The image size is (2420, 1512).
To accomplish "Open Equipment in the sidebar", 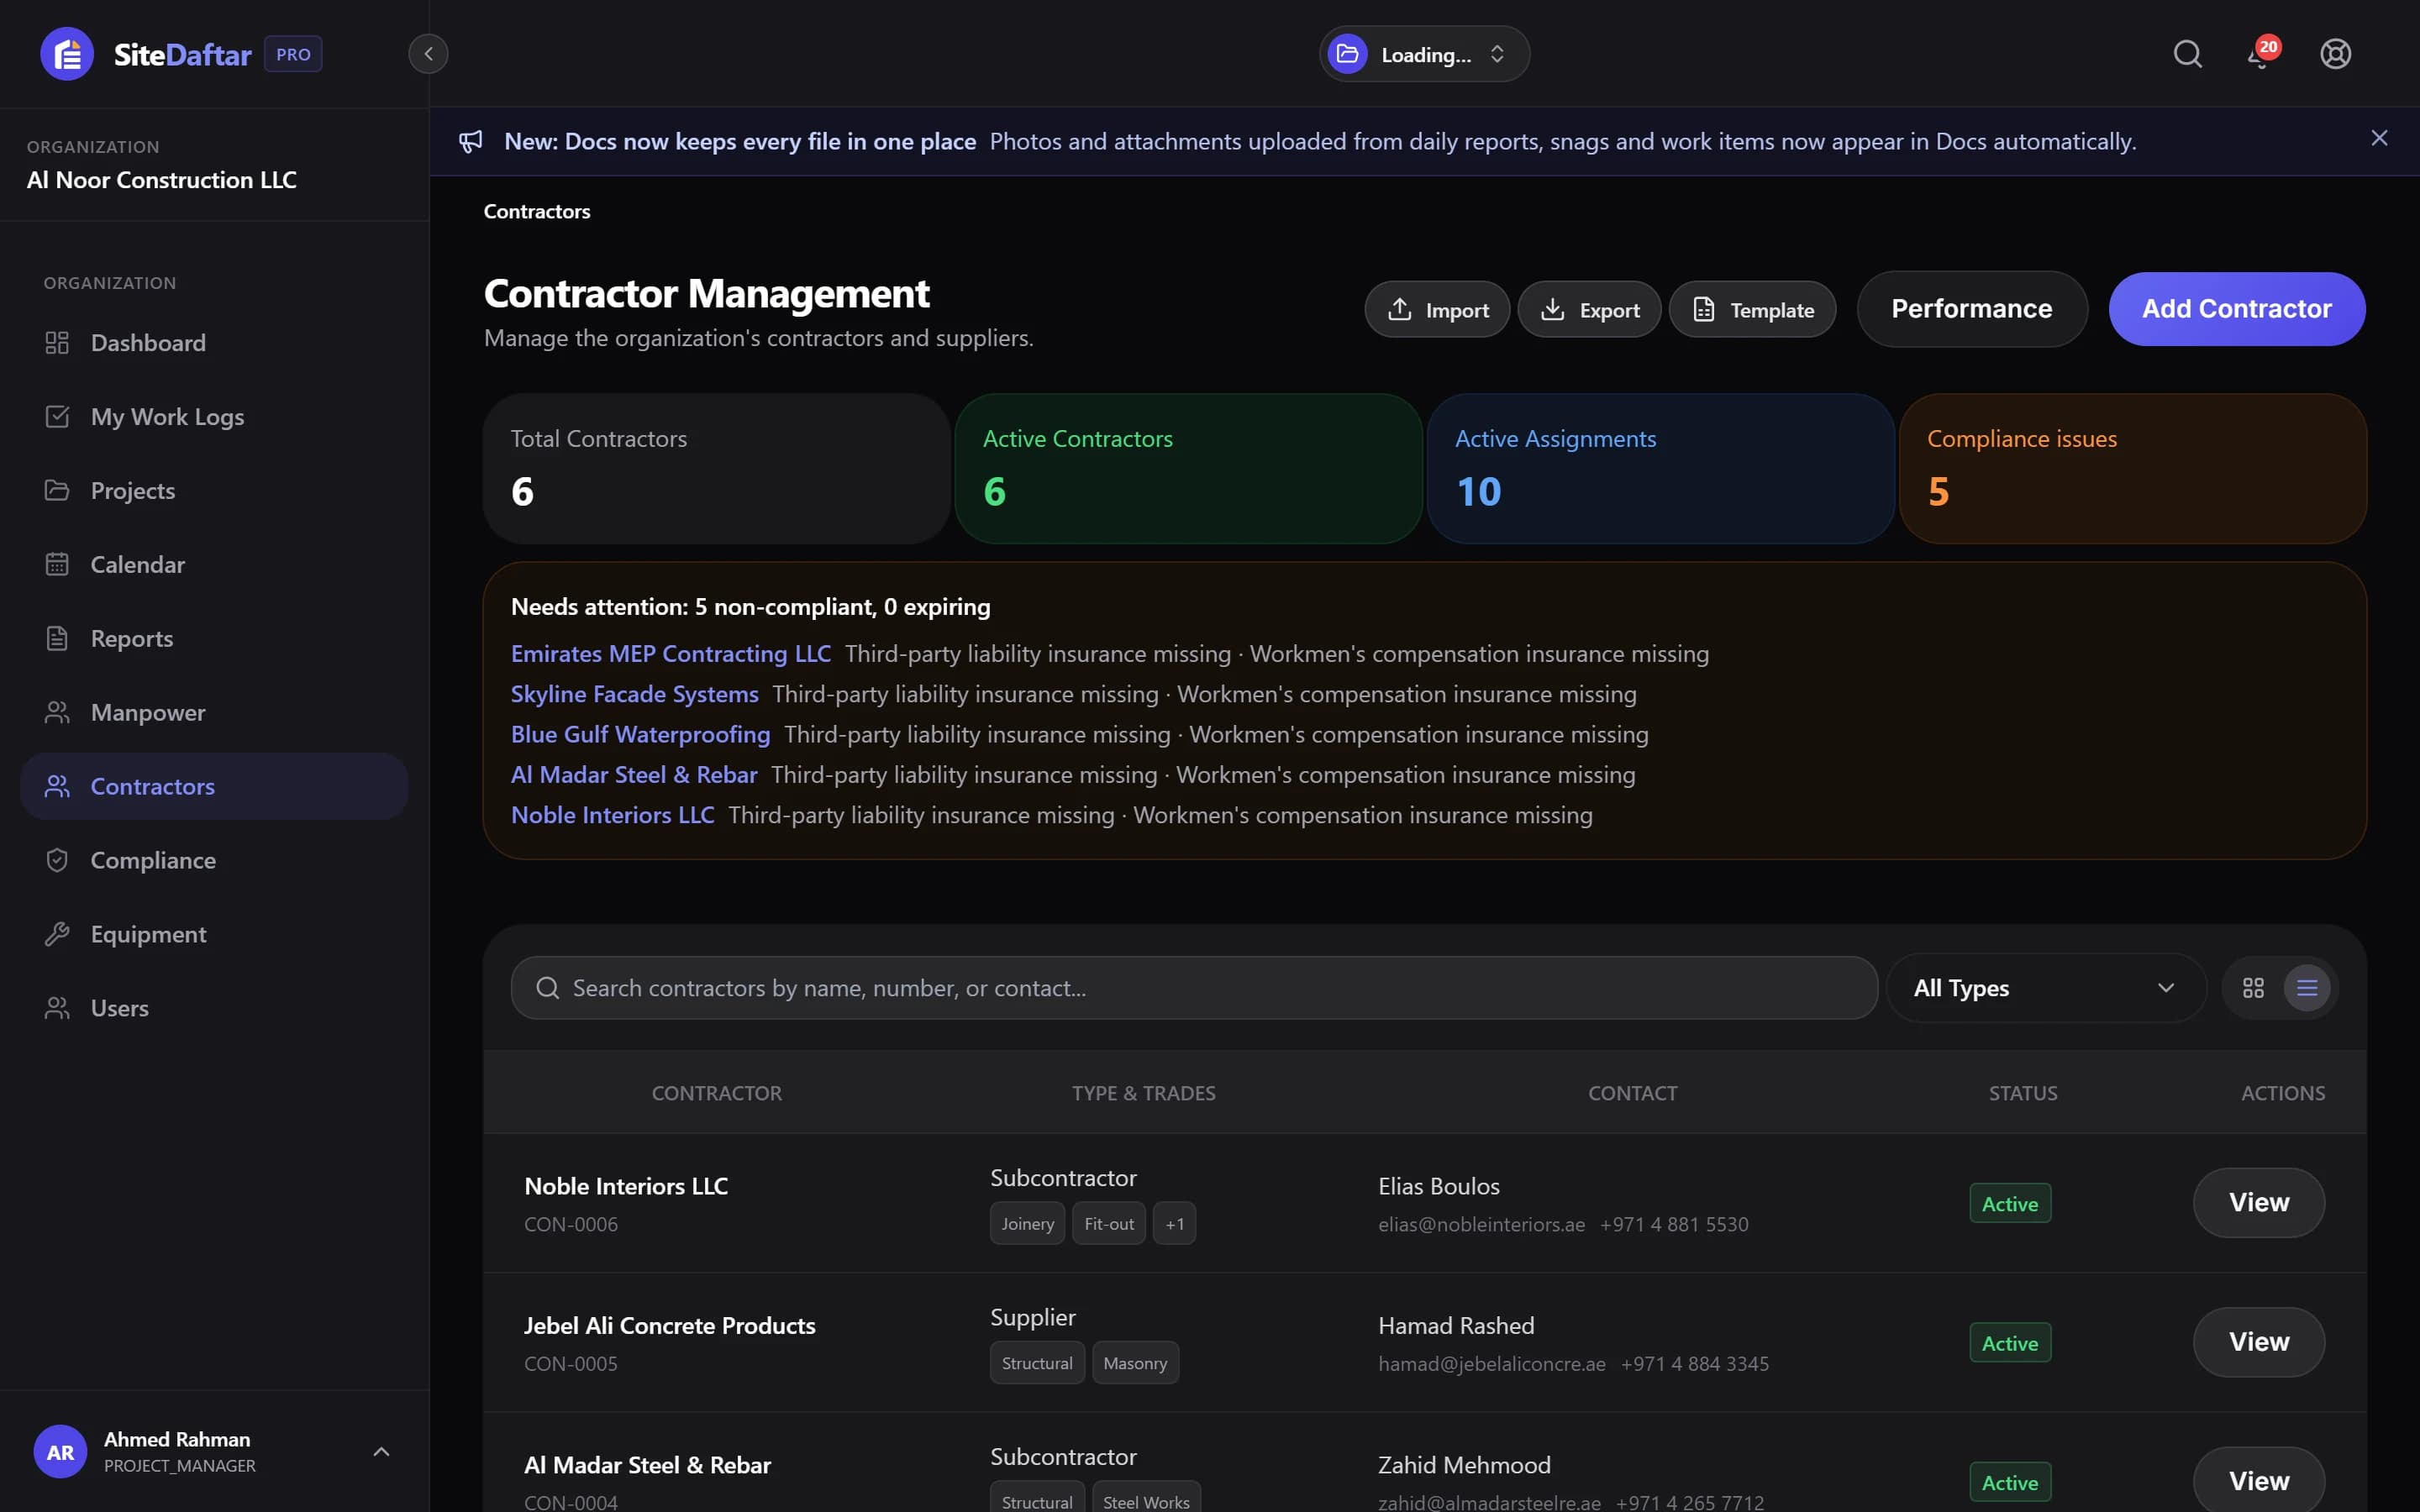I will pyautogui.click(x=214, y=935).
